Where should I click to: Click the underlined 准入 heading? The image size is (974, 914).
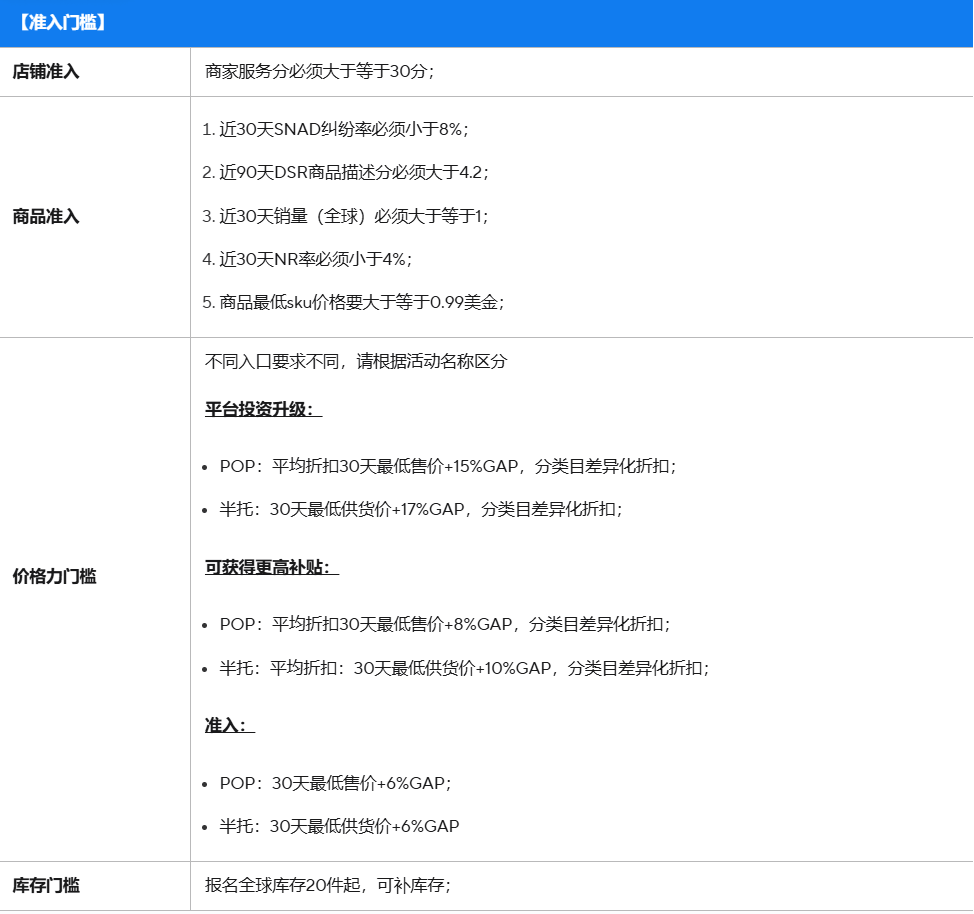pyautogui.click(x=229, y=726)
